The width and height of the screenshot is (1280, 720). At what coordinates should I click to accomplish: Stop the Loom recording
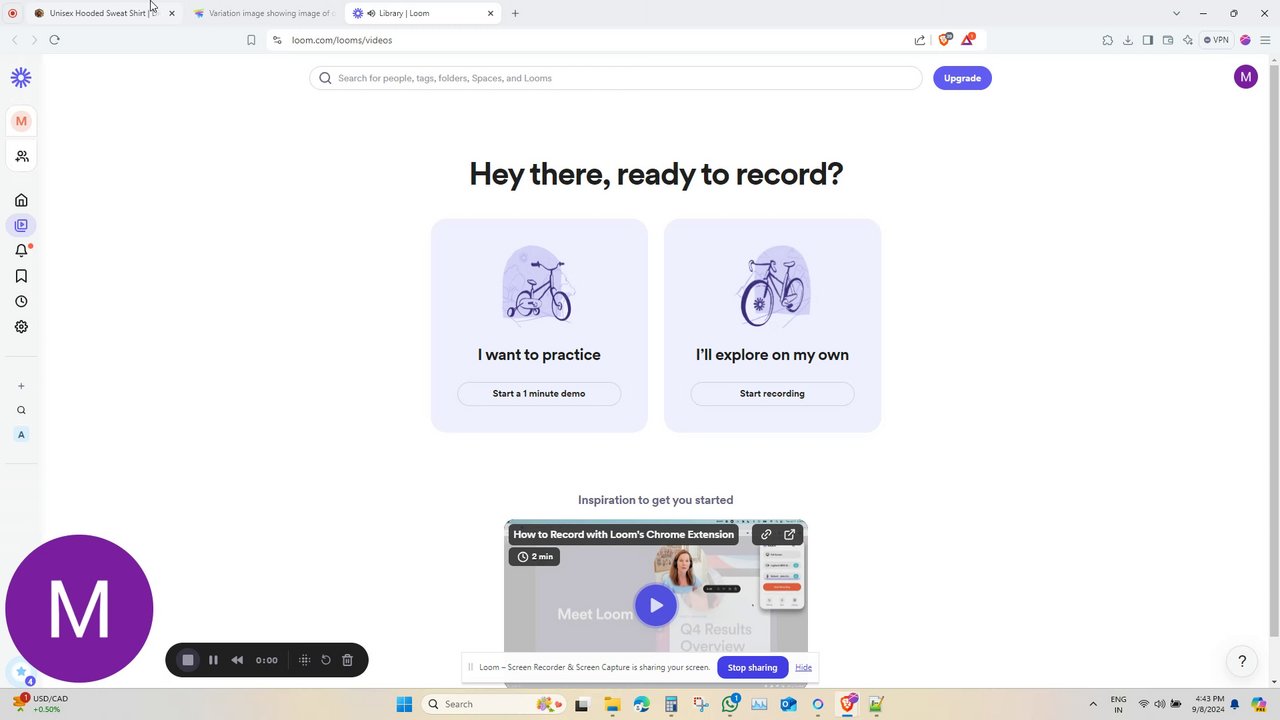(187, 660)
